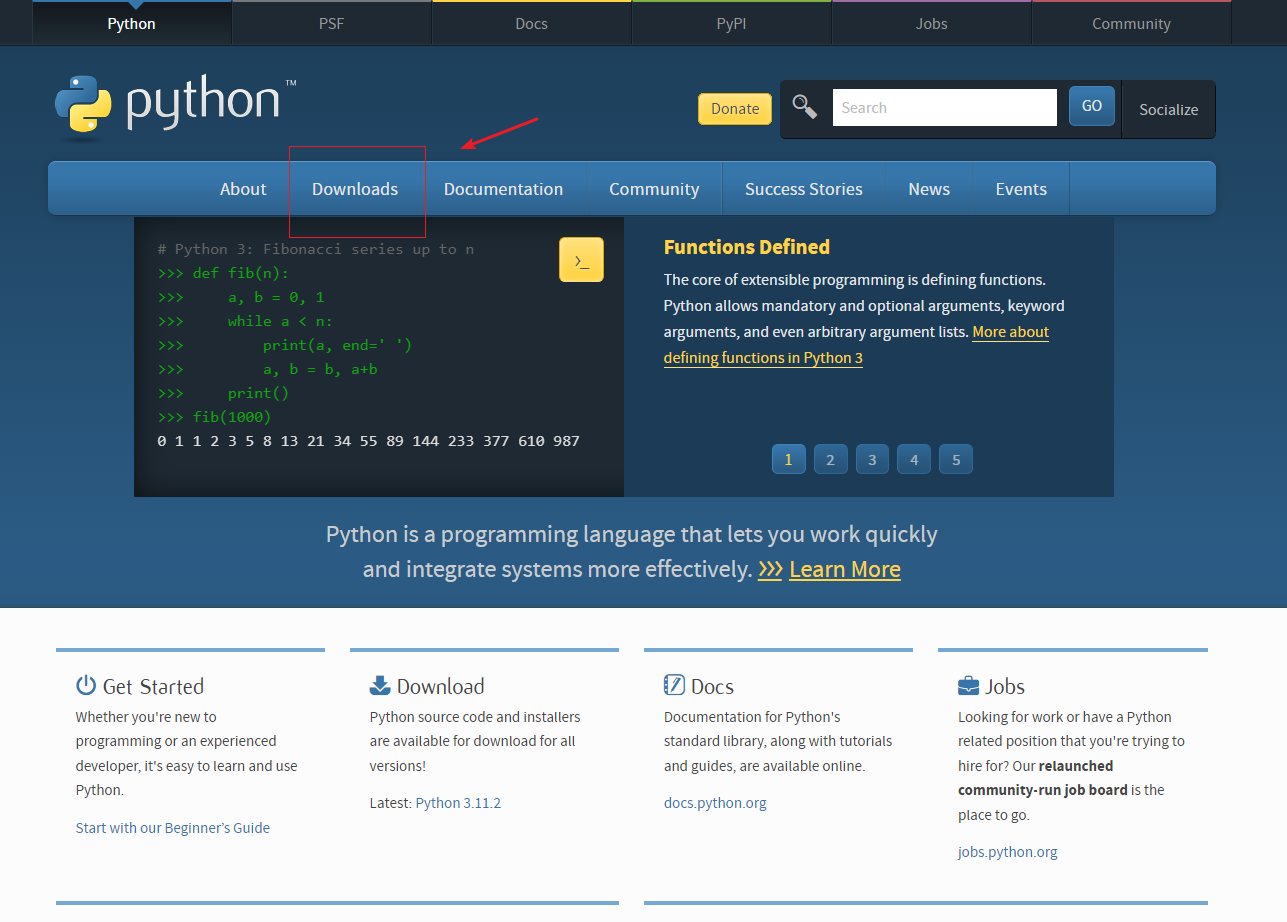This screenshot has width=1287, height=922.
Task: Click the Functions Defined heading
Action: click(x=747, y=247)
